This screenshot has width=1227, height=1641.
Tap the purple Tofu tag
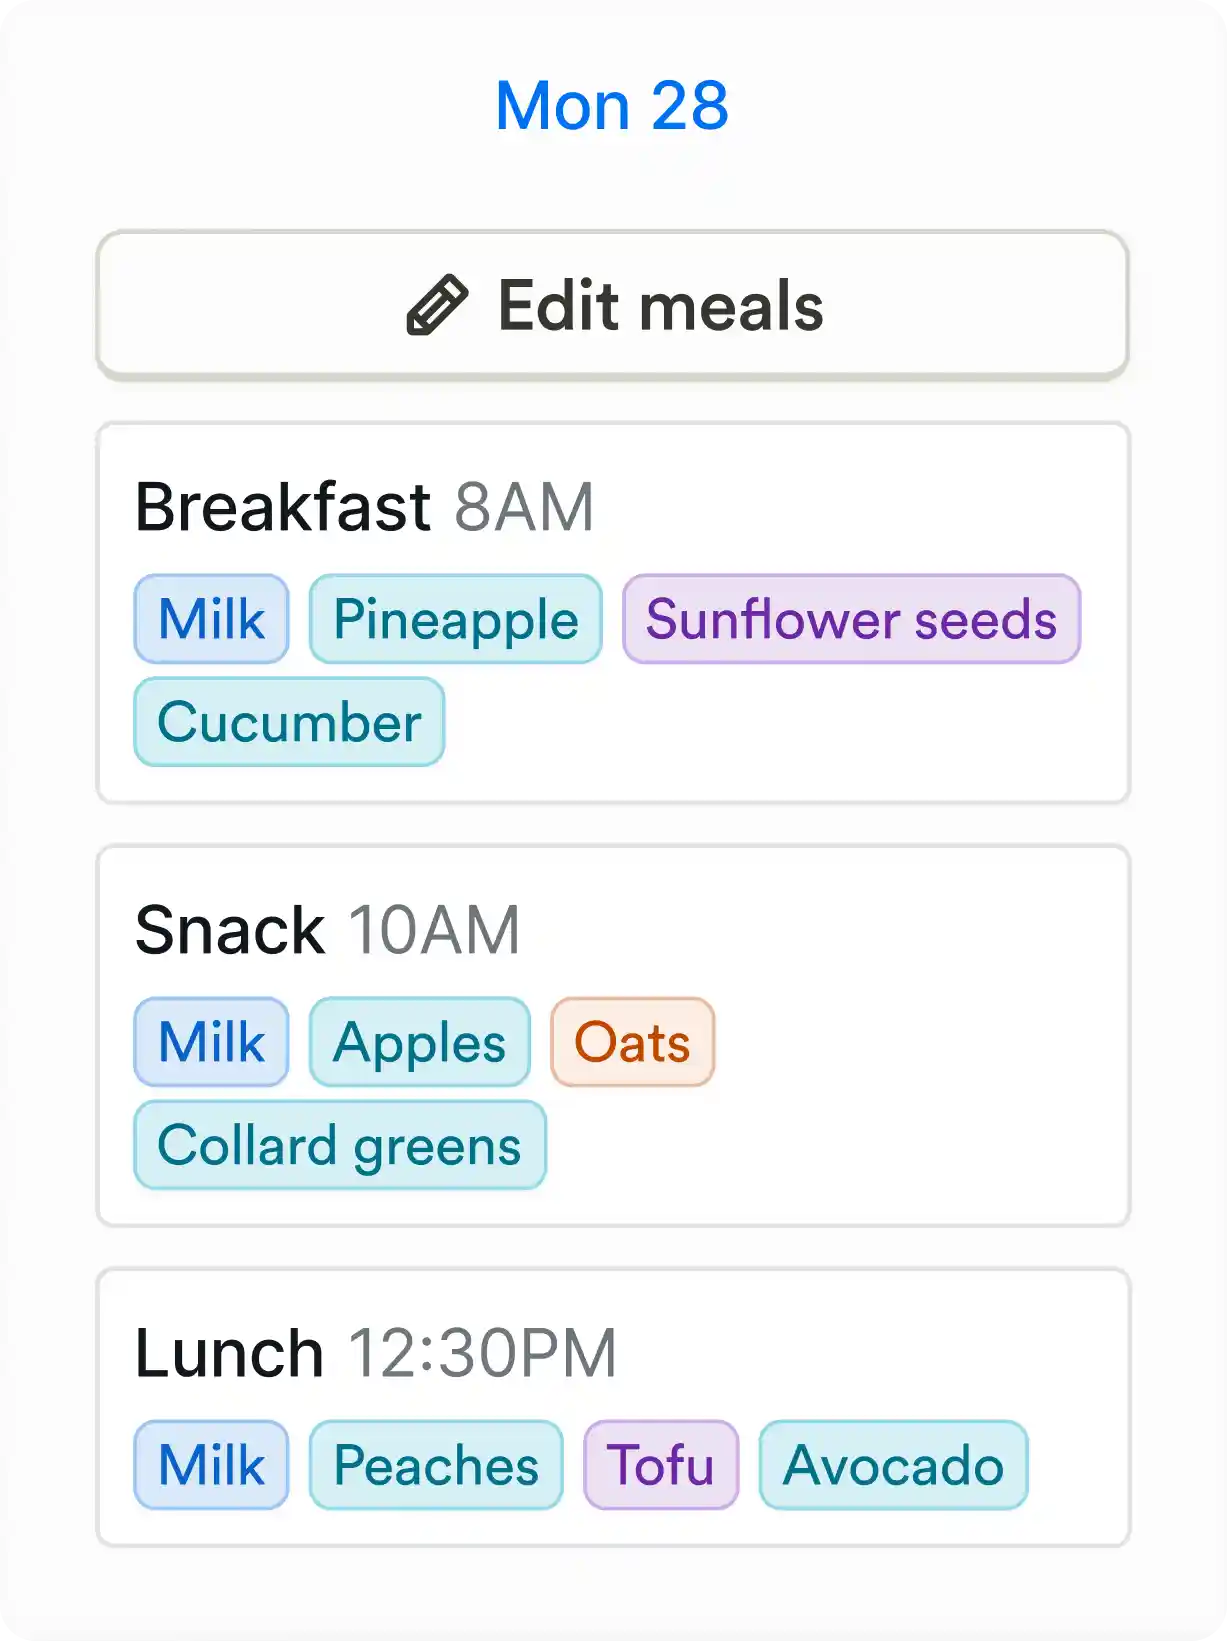pos(661,1465)
